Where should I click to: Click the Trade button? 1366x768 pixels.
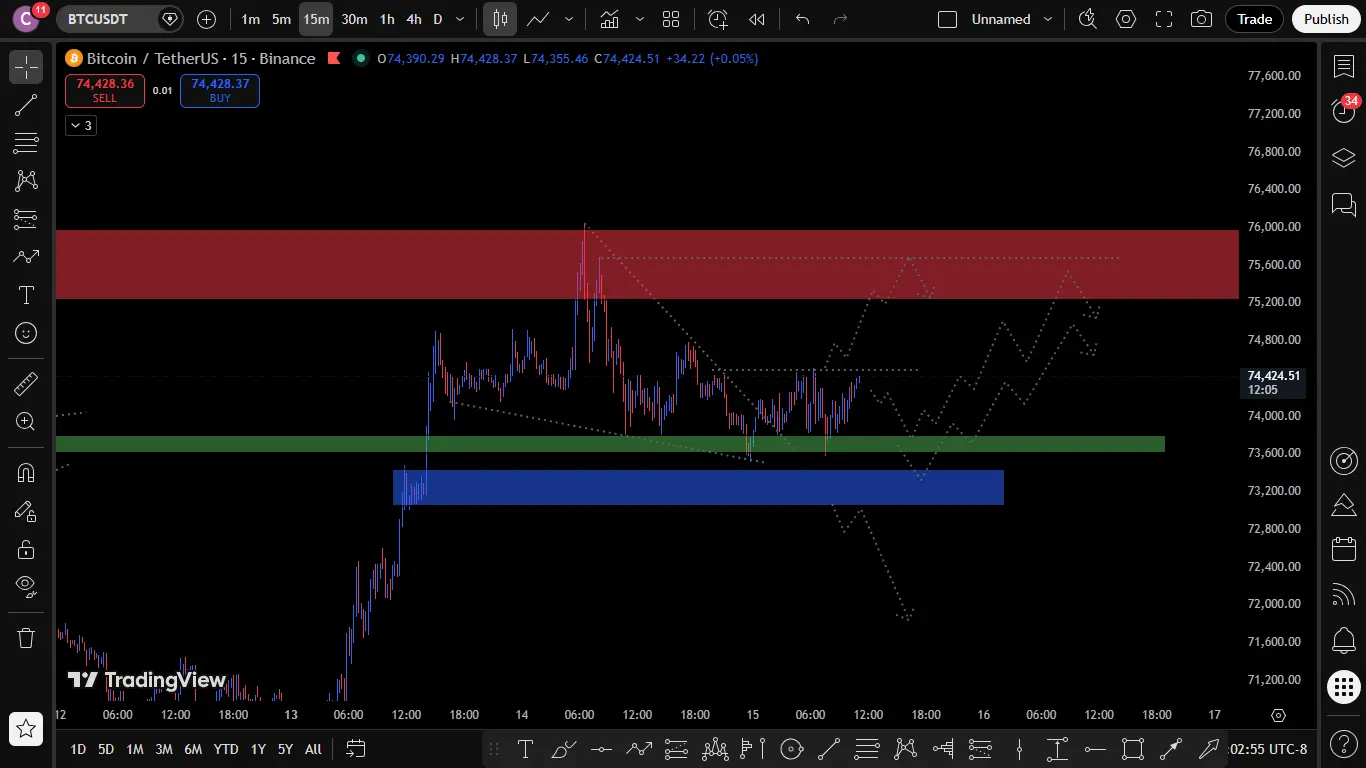click(x=1254, y=19)
